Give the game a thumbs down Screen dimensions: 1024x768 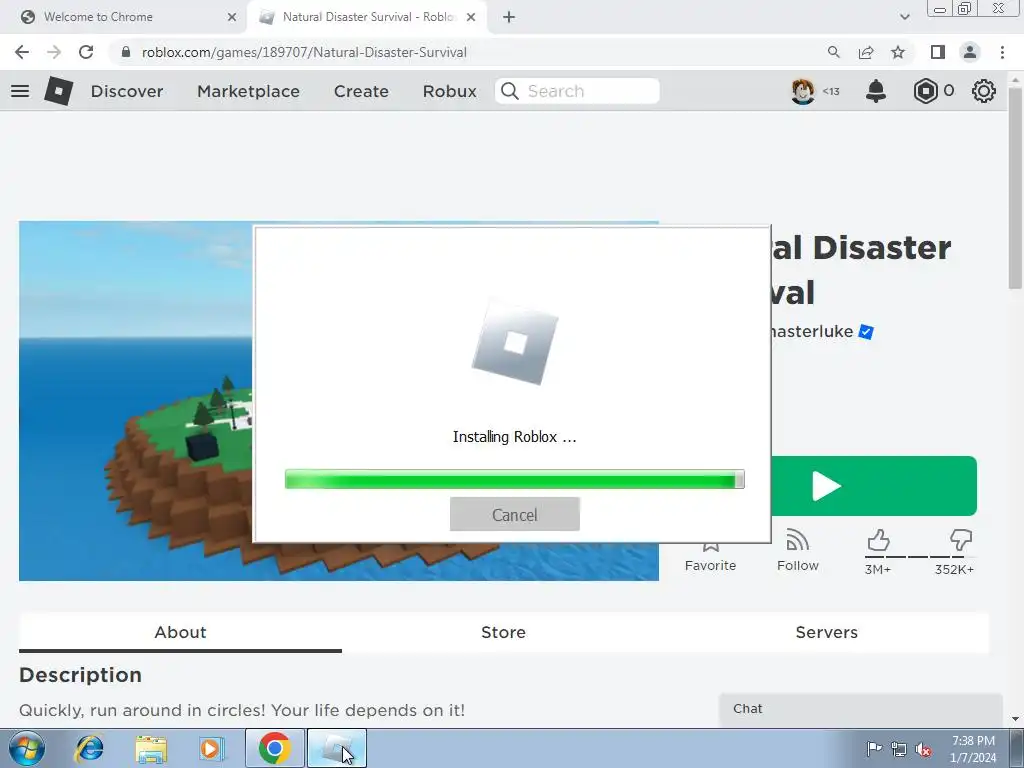coord(961,541)
